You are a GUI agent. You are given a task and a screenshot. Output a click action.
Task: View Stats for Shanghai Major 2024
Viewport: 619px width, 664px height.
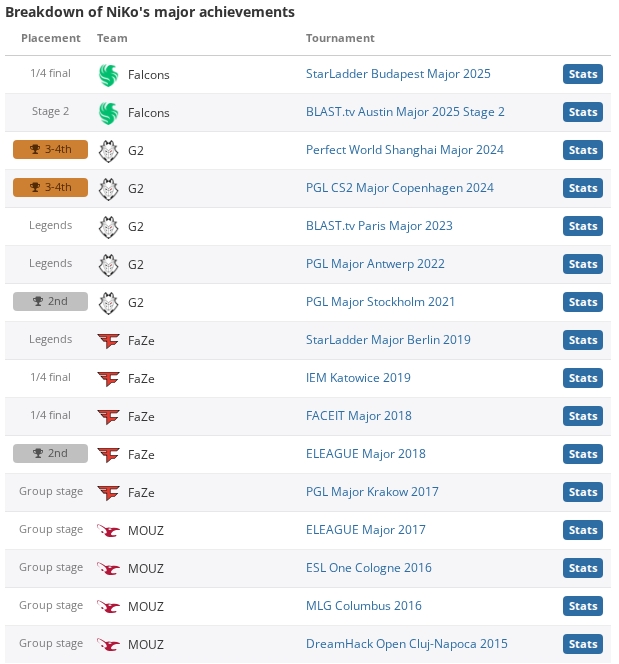click(583, 150)
